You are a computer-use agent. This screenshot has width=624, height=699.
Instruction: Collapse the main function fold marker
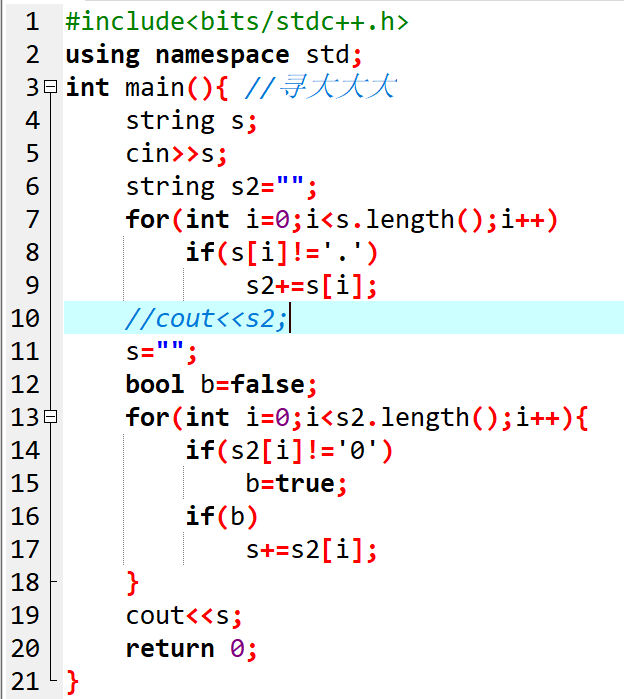[x=52, y=88]
